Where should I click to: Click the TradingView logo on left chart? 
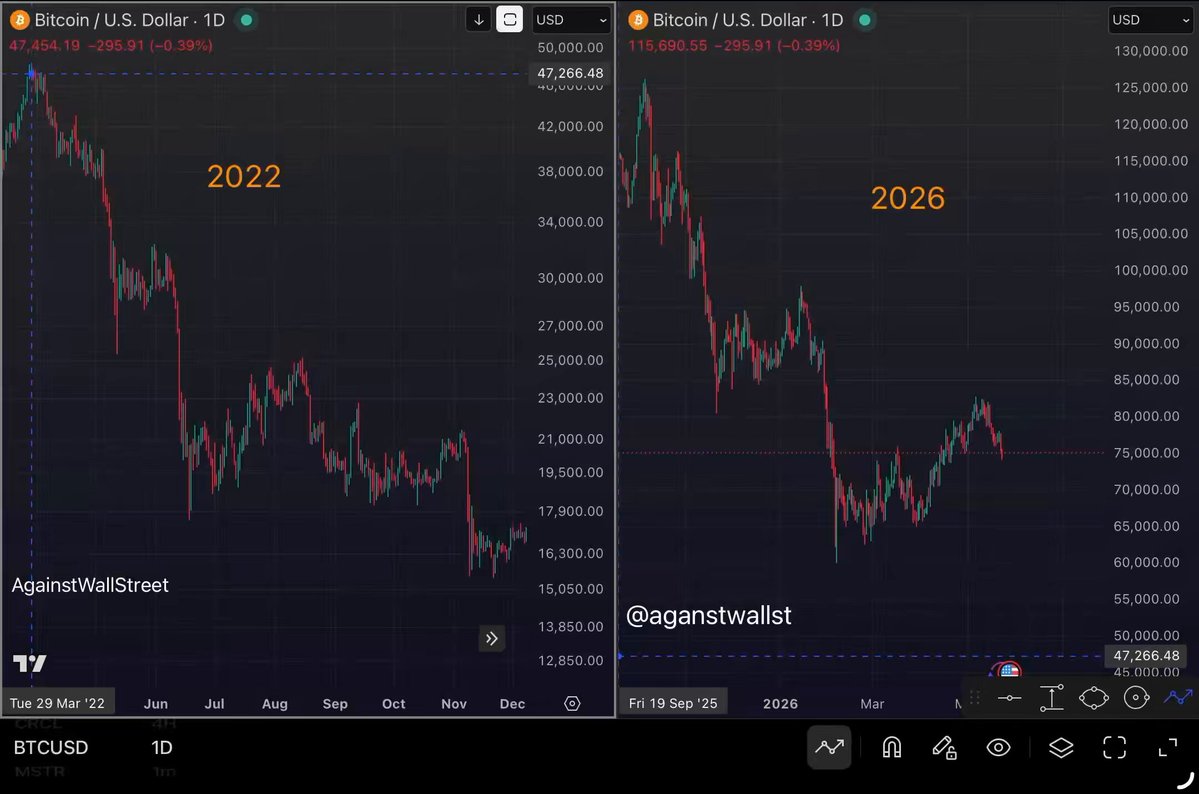coord(30,663)
